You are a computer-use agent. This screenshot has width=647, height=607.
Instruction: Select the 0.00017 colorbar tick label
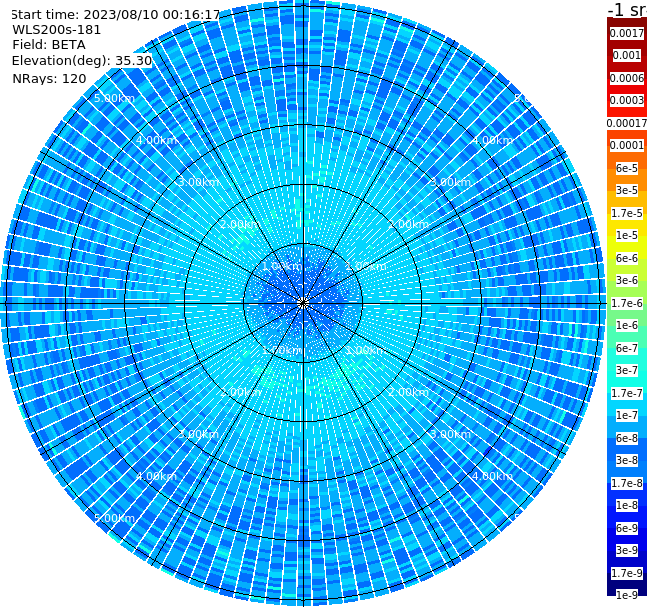click(x=627, y=123)
